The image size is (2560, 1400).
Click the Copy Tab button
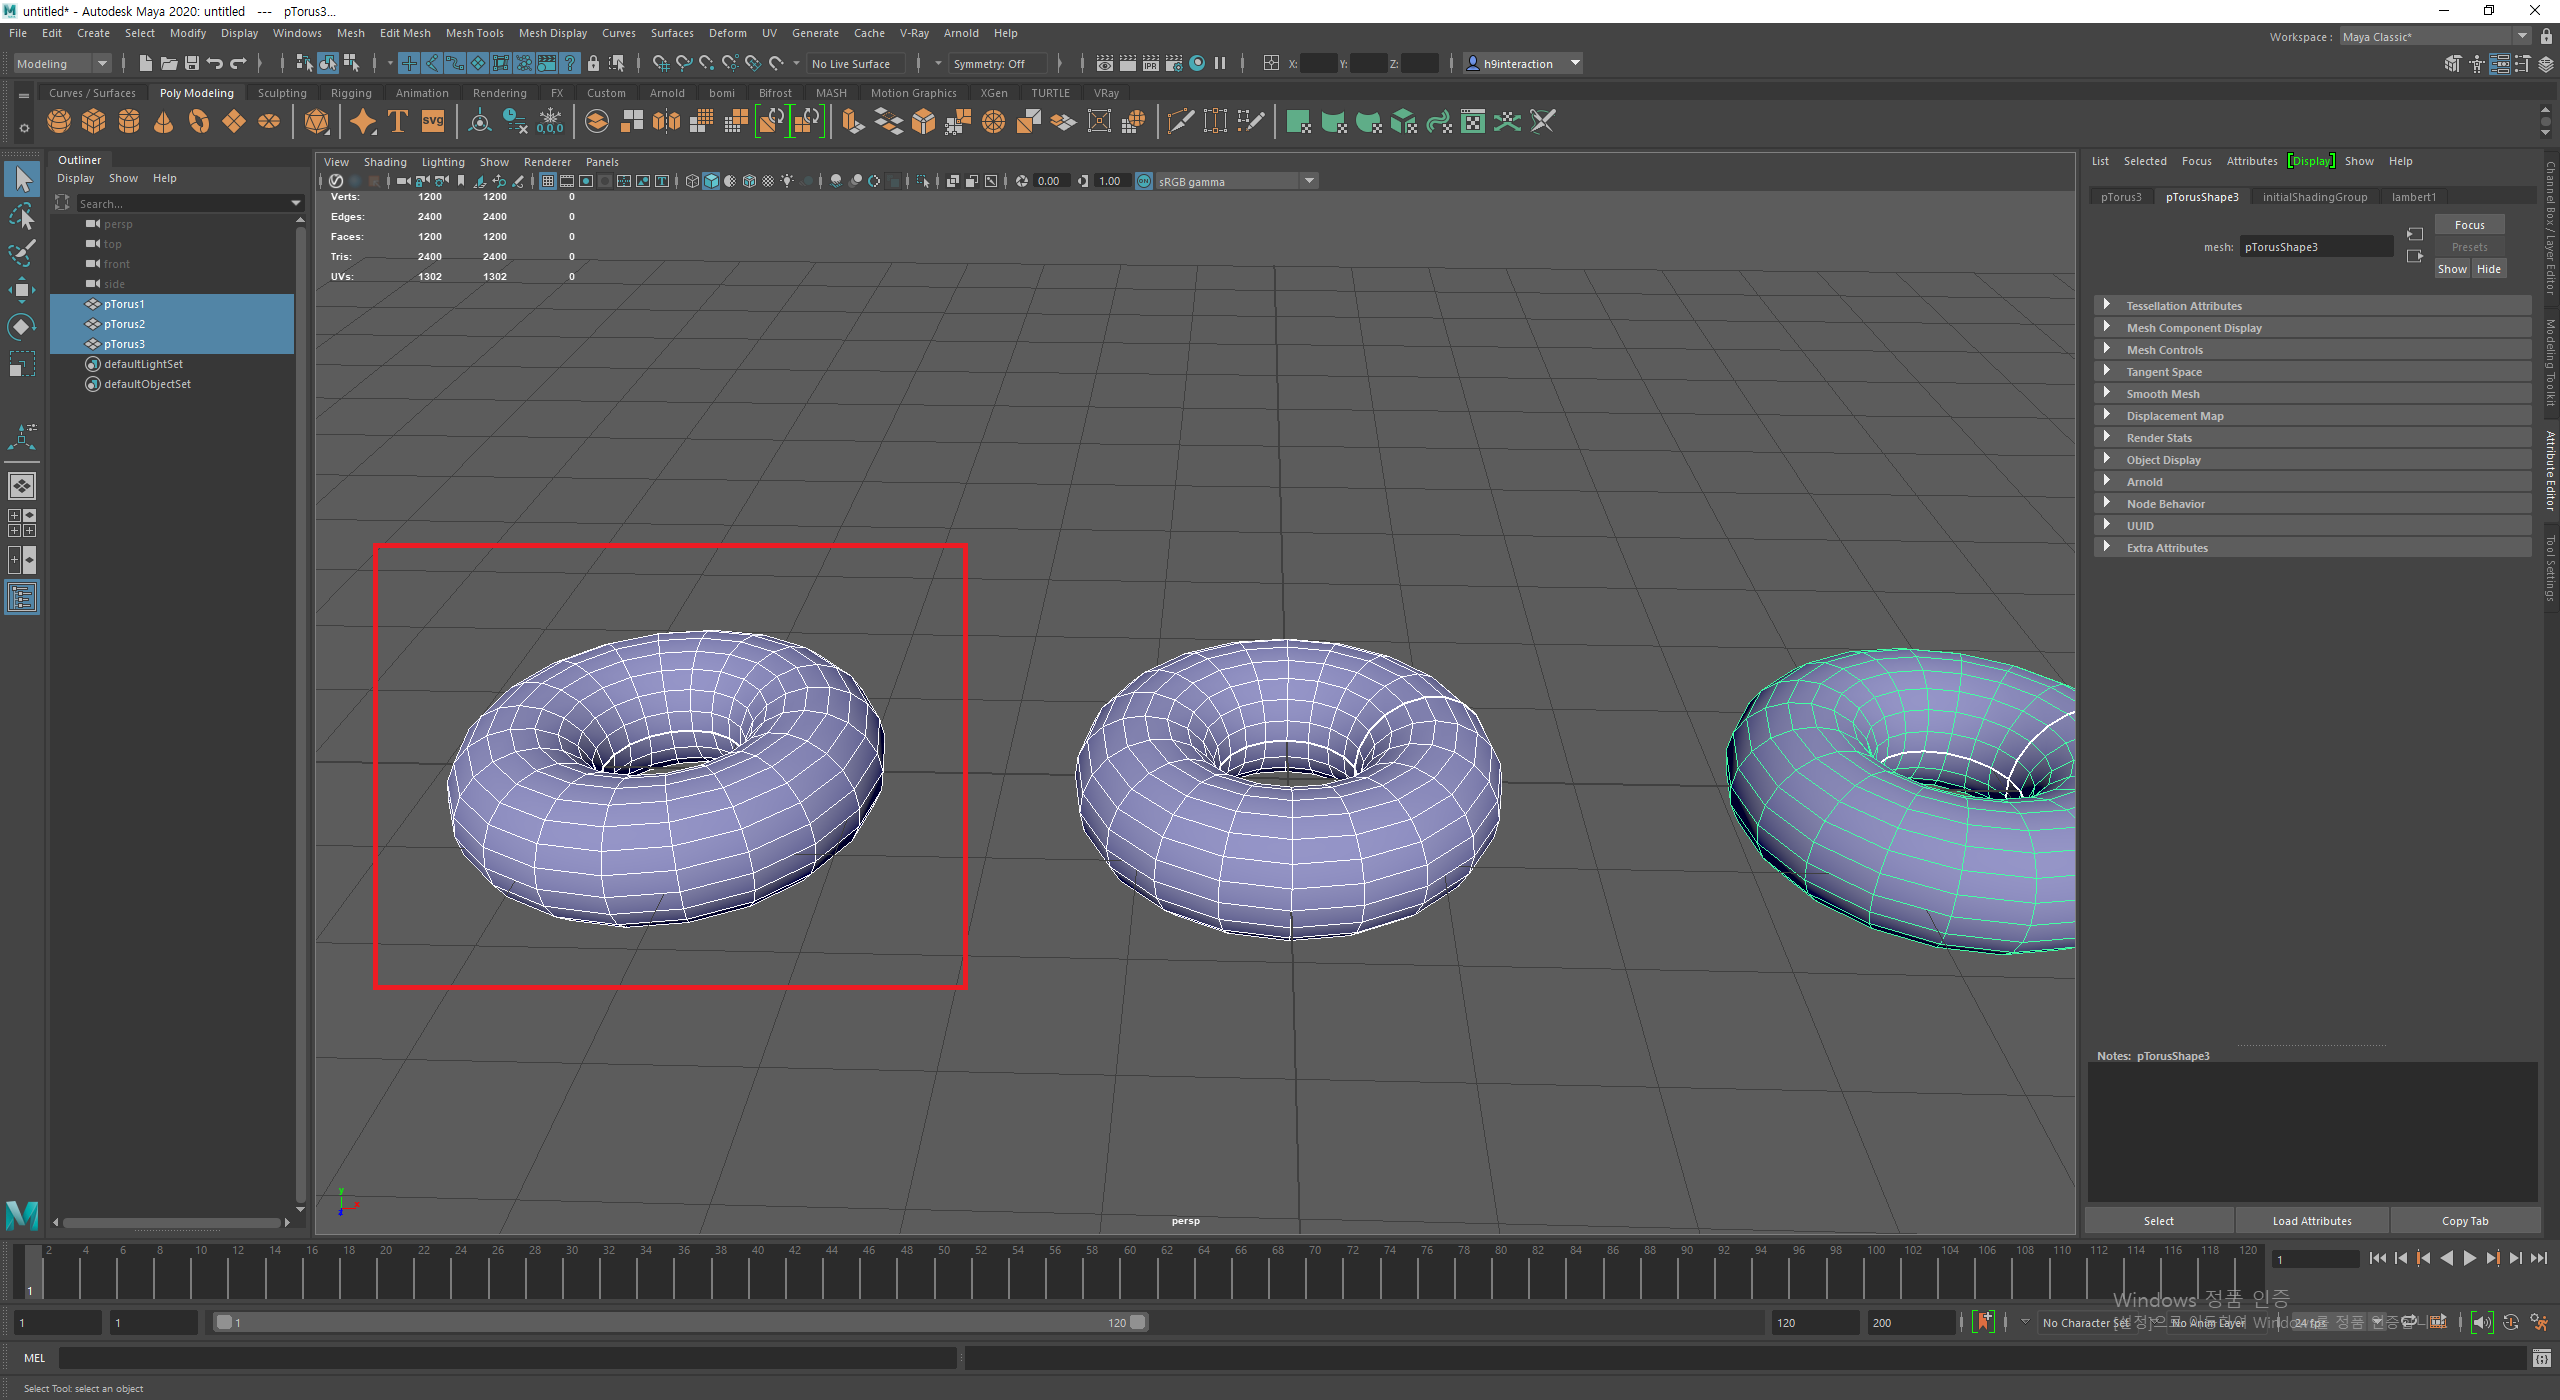point(2464,1220)
